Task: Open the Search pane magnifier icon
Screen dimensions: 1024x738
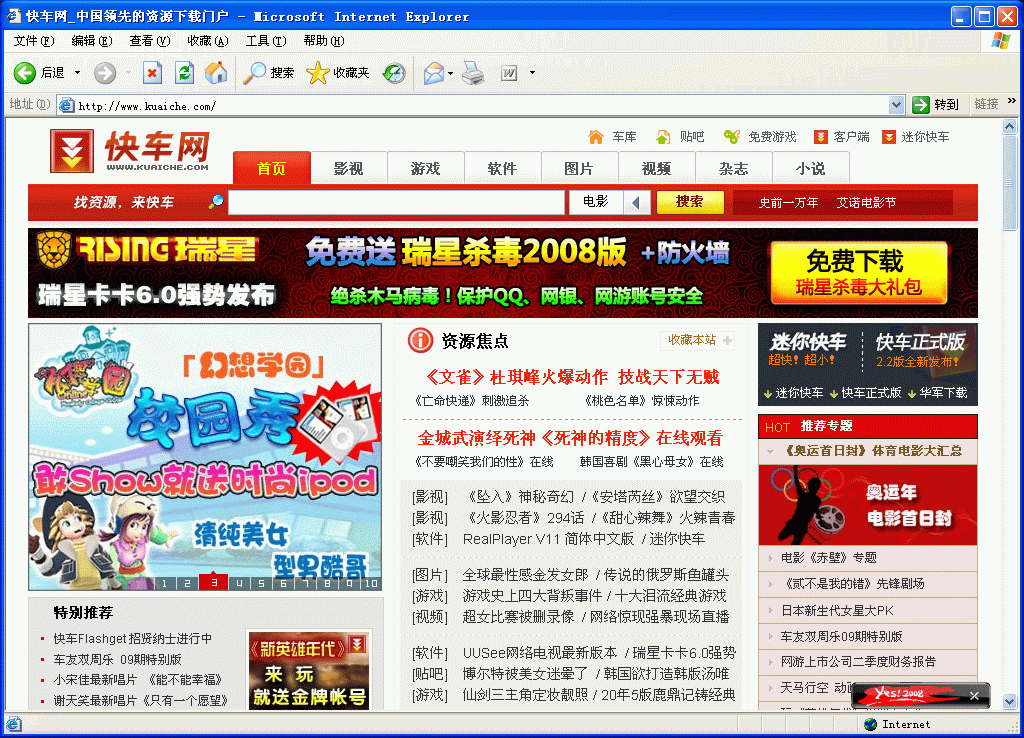Action: click(253, 72)
